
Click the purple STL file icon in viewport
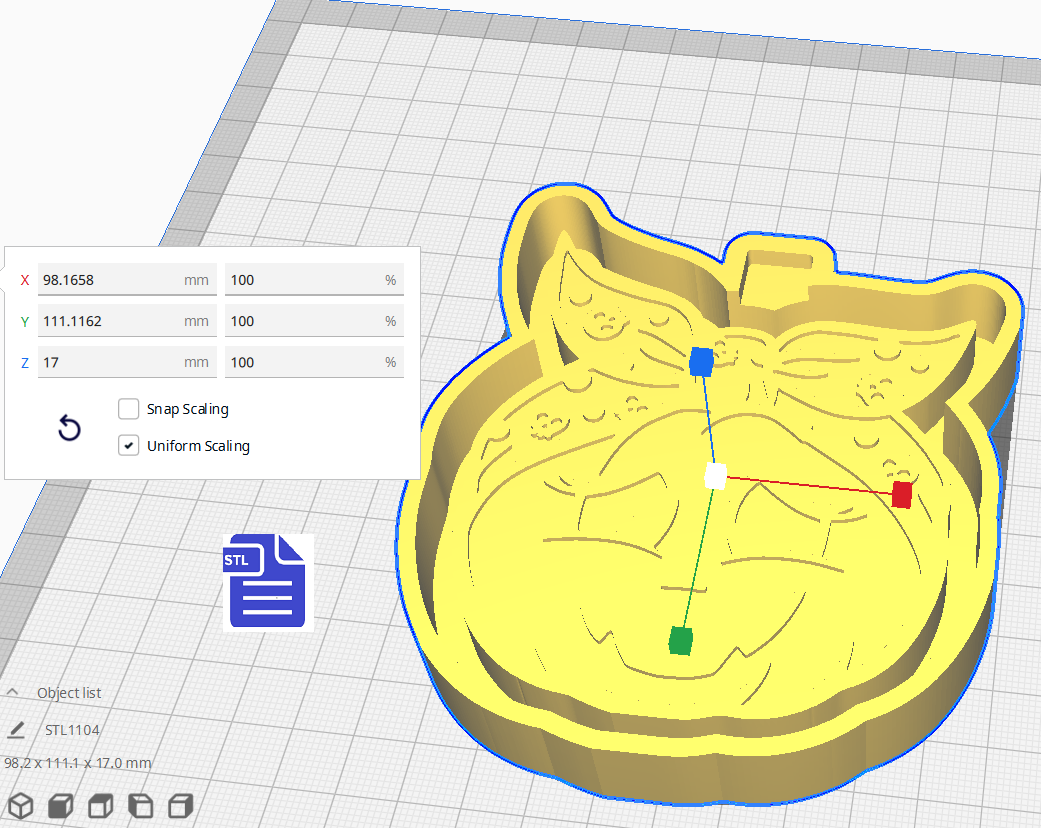coord(266,581)
